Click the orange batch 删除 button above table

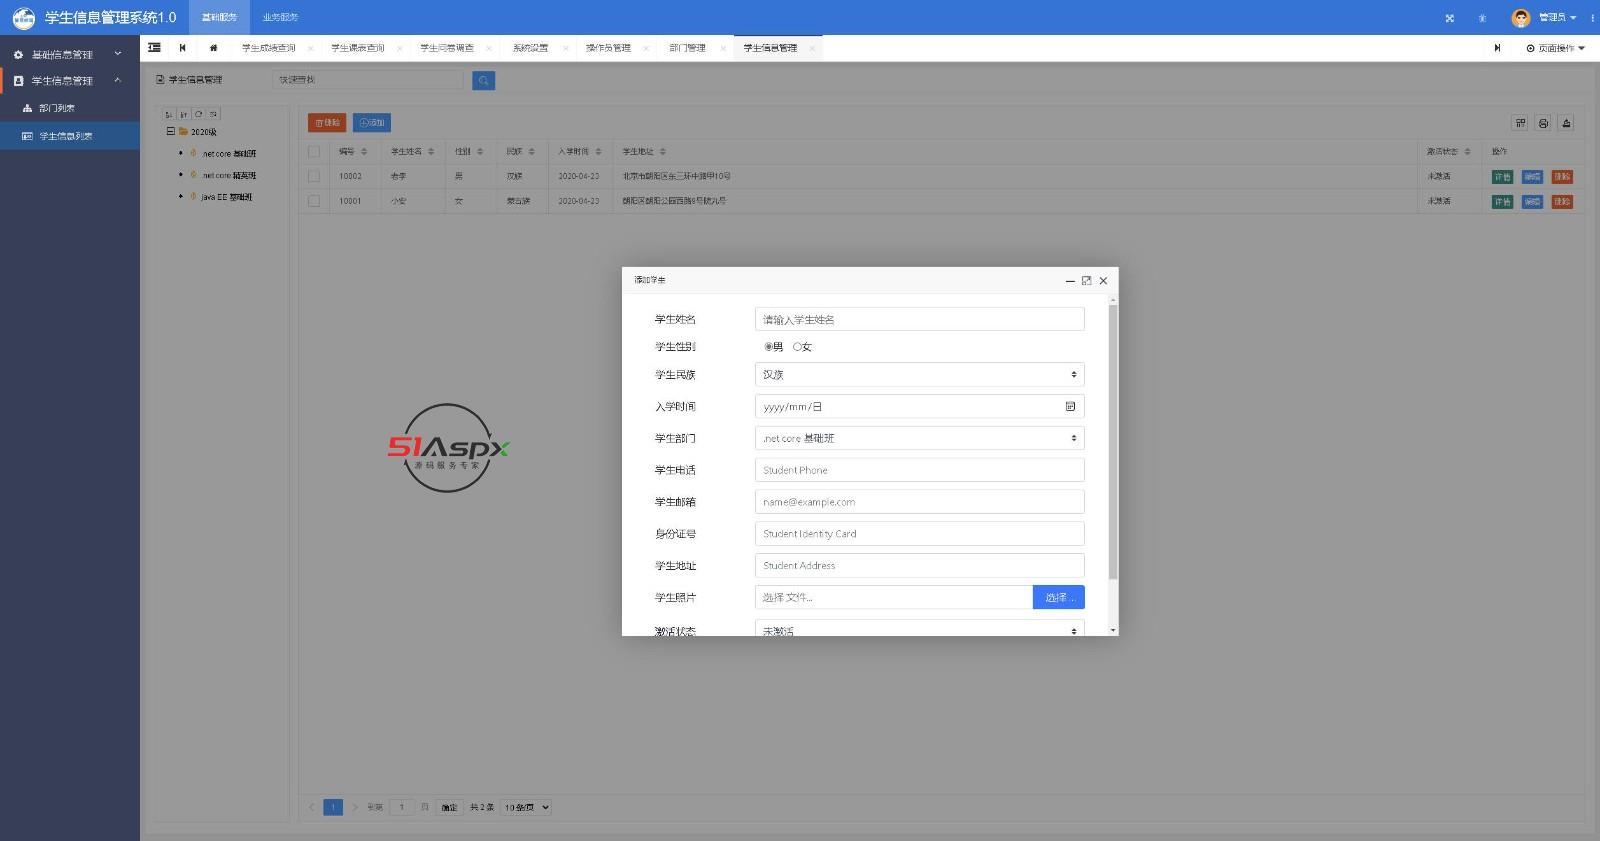coord(327,123)
